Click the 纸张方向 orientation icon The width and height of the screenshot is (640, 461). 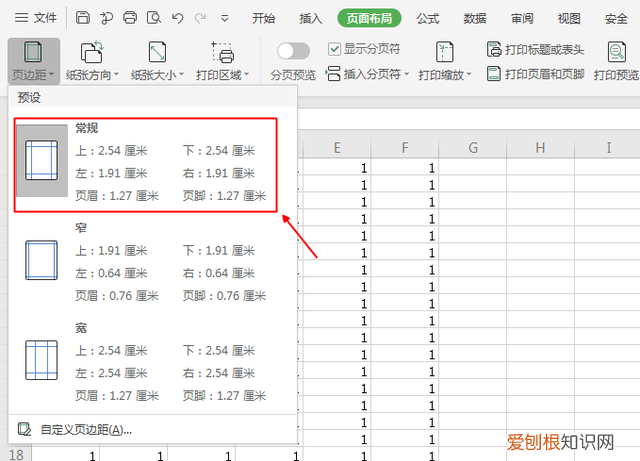[92, 52]
